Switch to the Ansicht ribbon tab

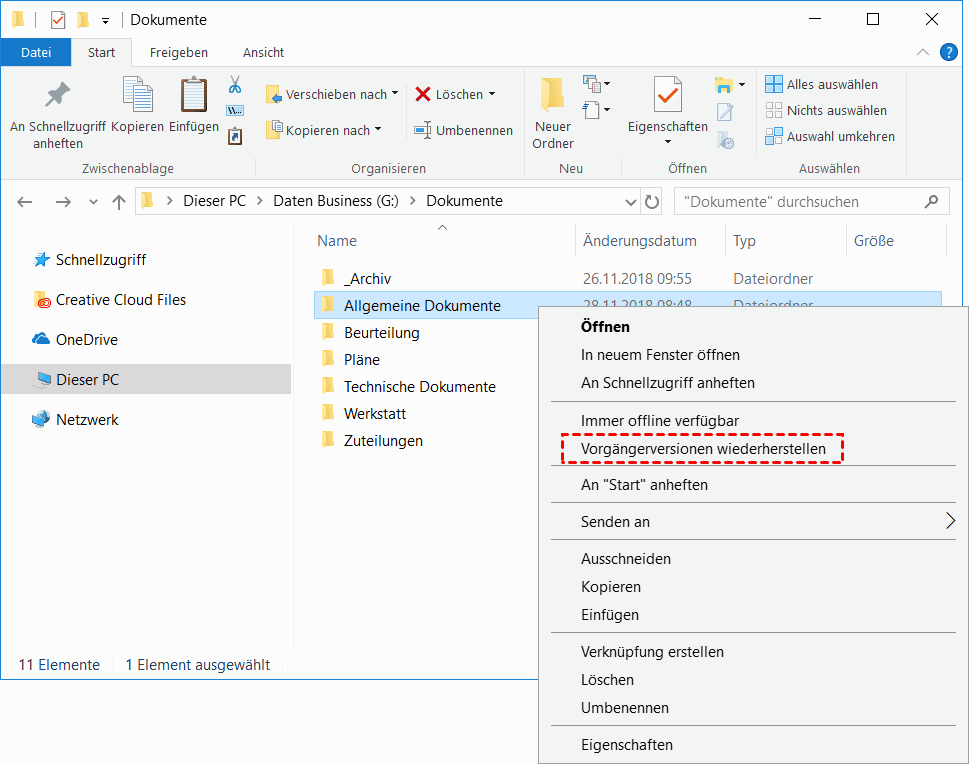(x=263, y=52)
